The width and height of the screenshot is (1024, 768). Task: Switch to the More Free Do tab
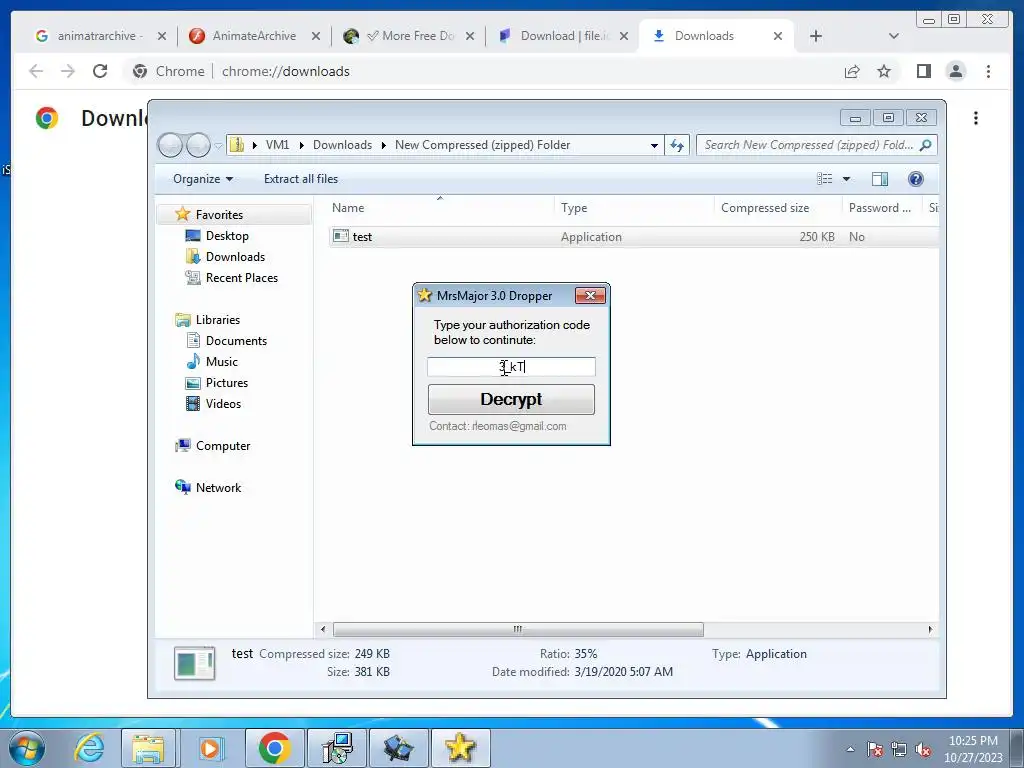click(409, 36)
